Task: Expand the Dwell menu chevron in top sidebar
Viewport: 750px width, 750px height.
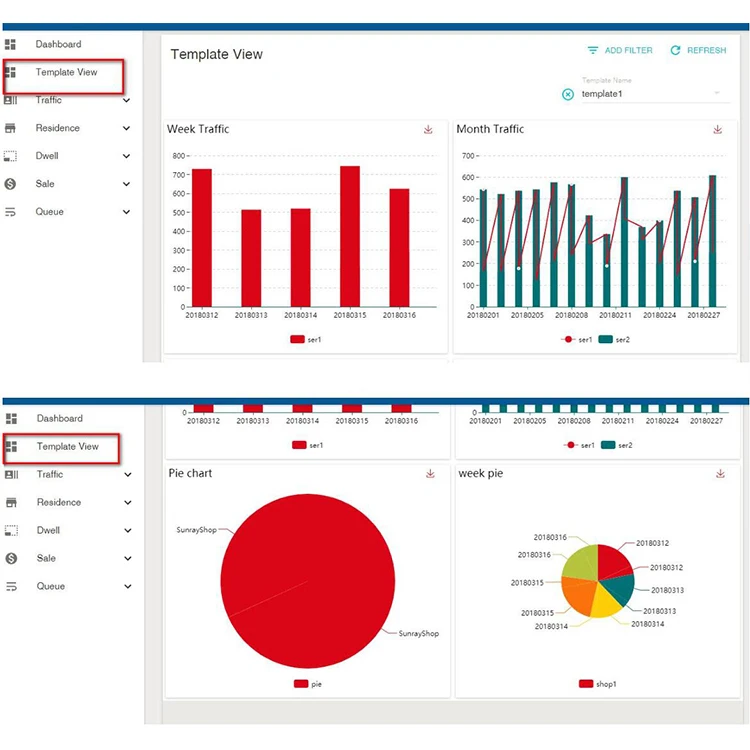Action: click(x=126, y=156)
